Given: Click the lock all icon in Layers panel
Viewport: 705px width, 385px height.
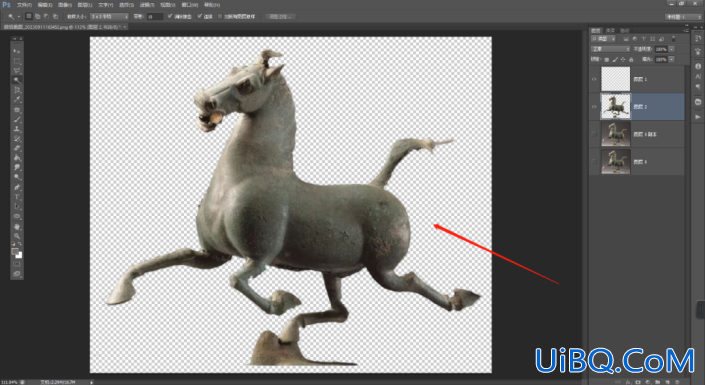Looking at the screenshot, I should coord(631,59).
